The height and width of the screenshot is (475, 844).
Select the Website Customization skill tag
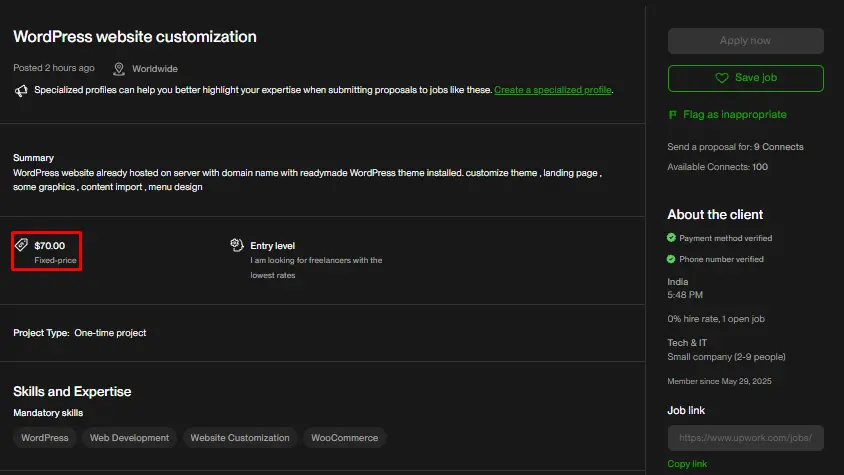click(240, 438)
